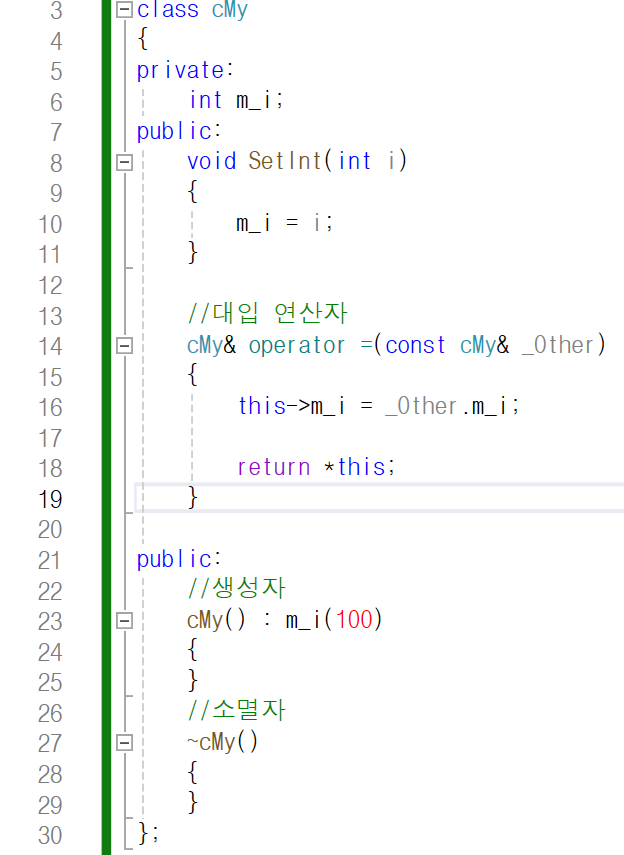This screenshot has width=624, height=855.
Task: Click '_Other.m_i' on line 16
Action: point(452,406)
